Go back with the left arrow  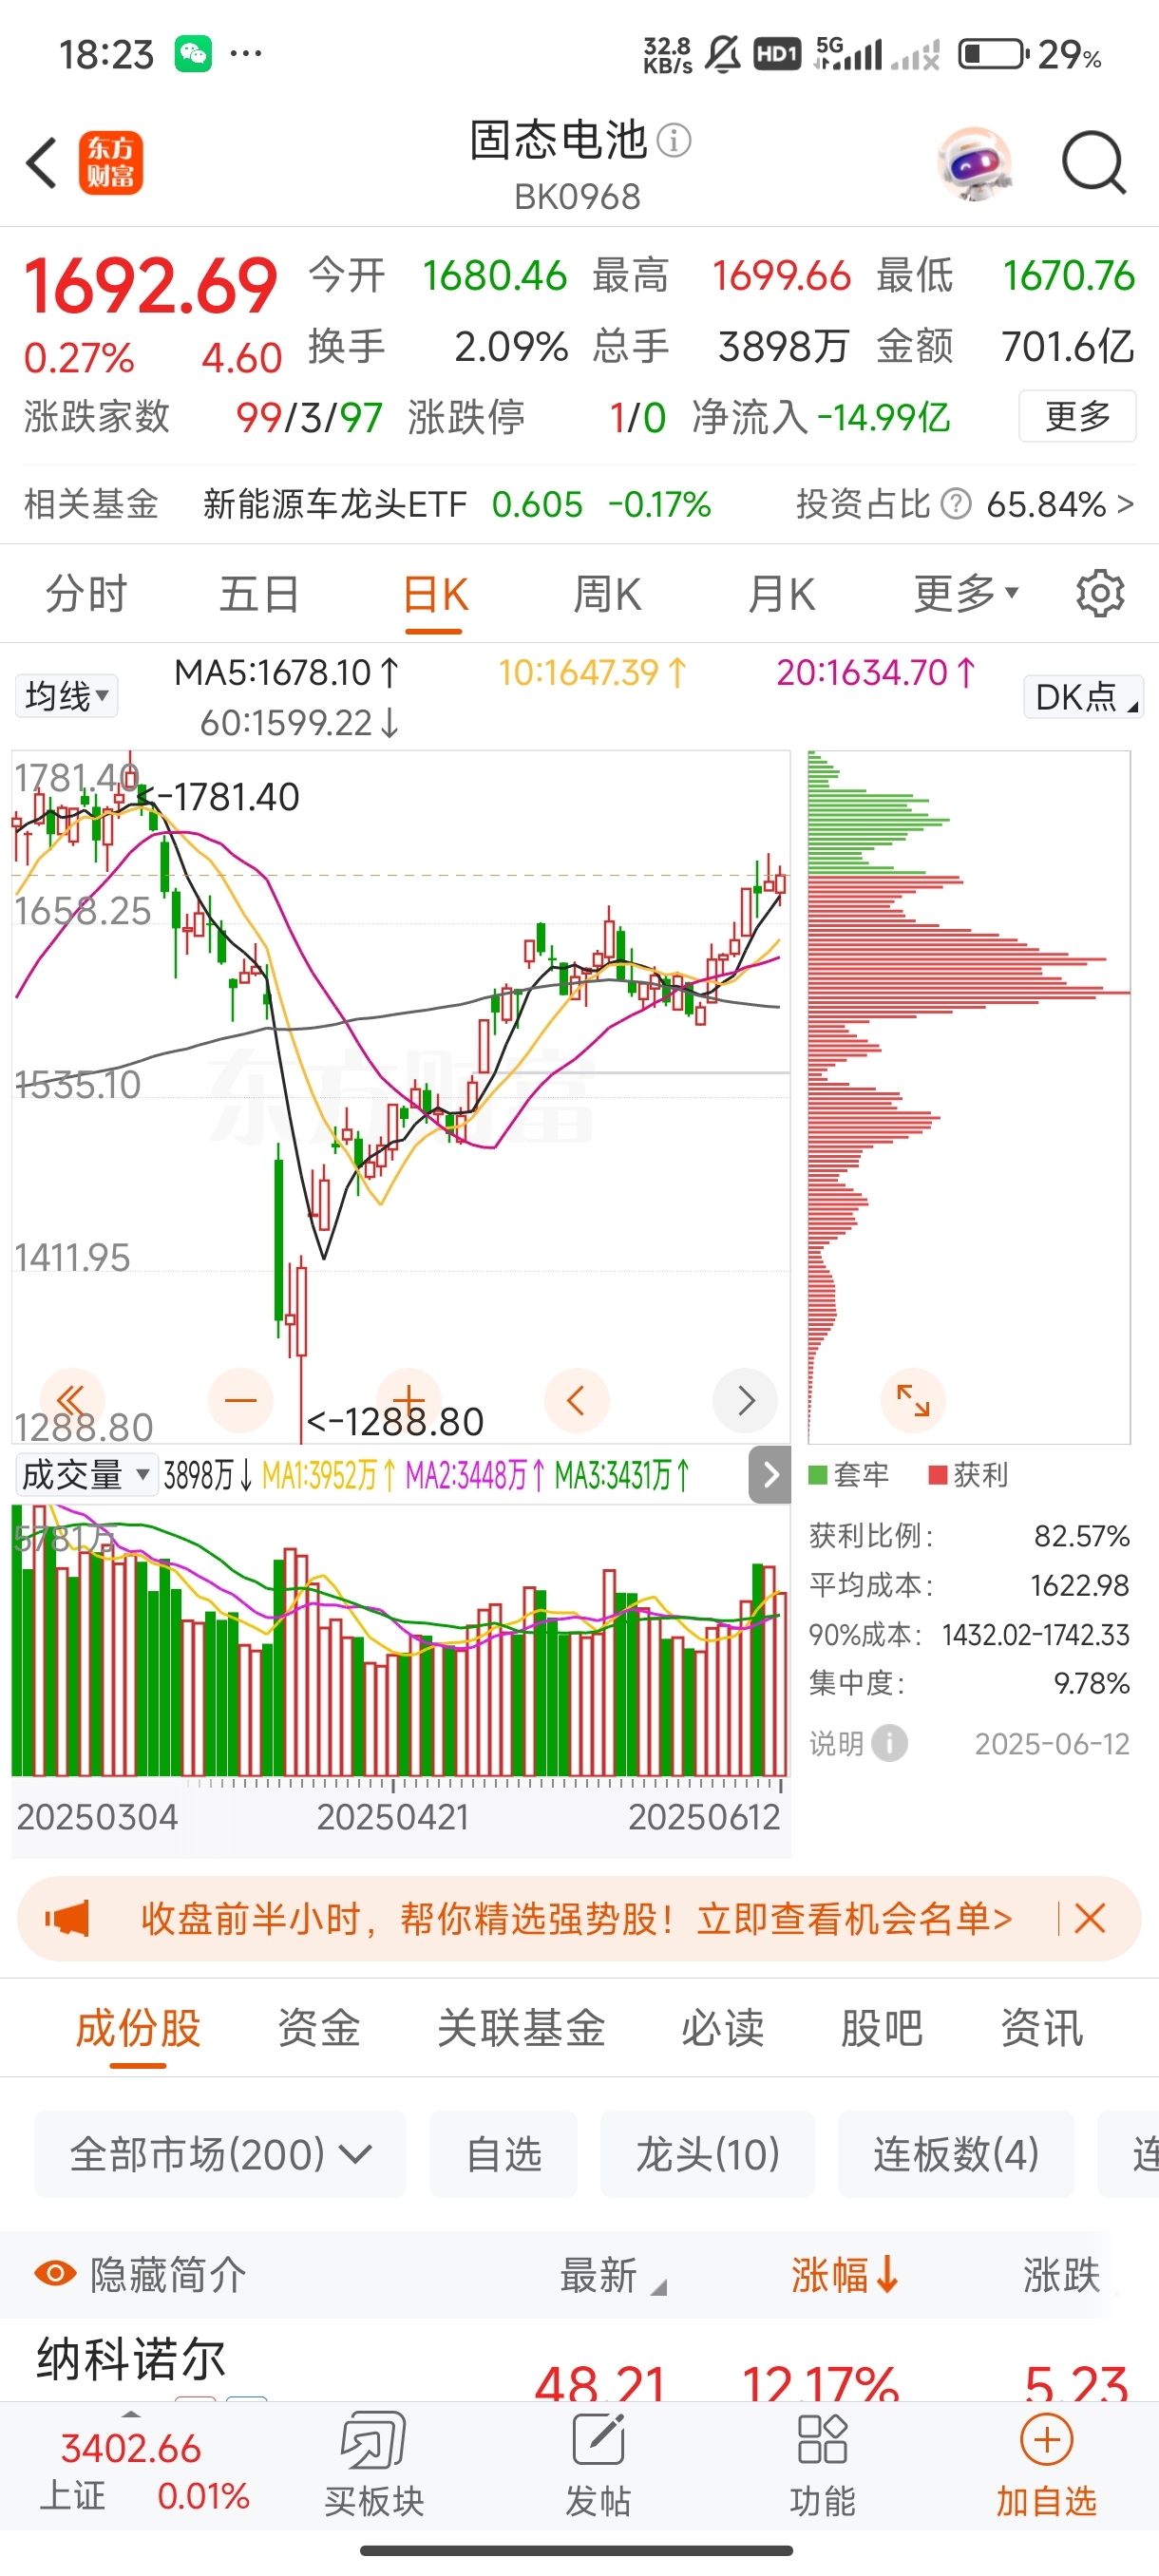click(42, 162)
